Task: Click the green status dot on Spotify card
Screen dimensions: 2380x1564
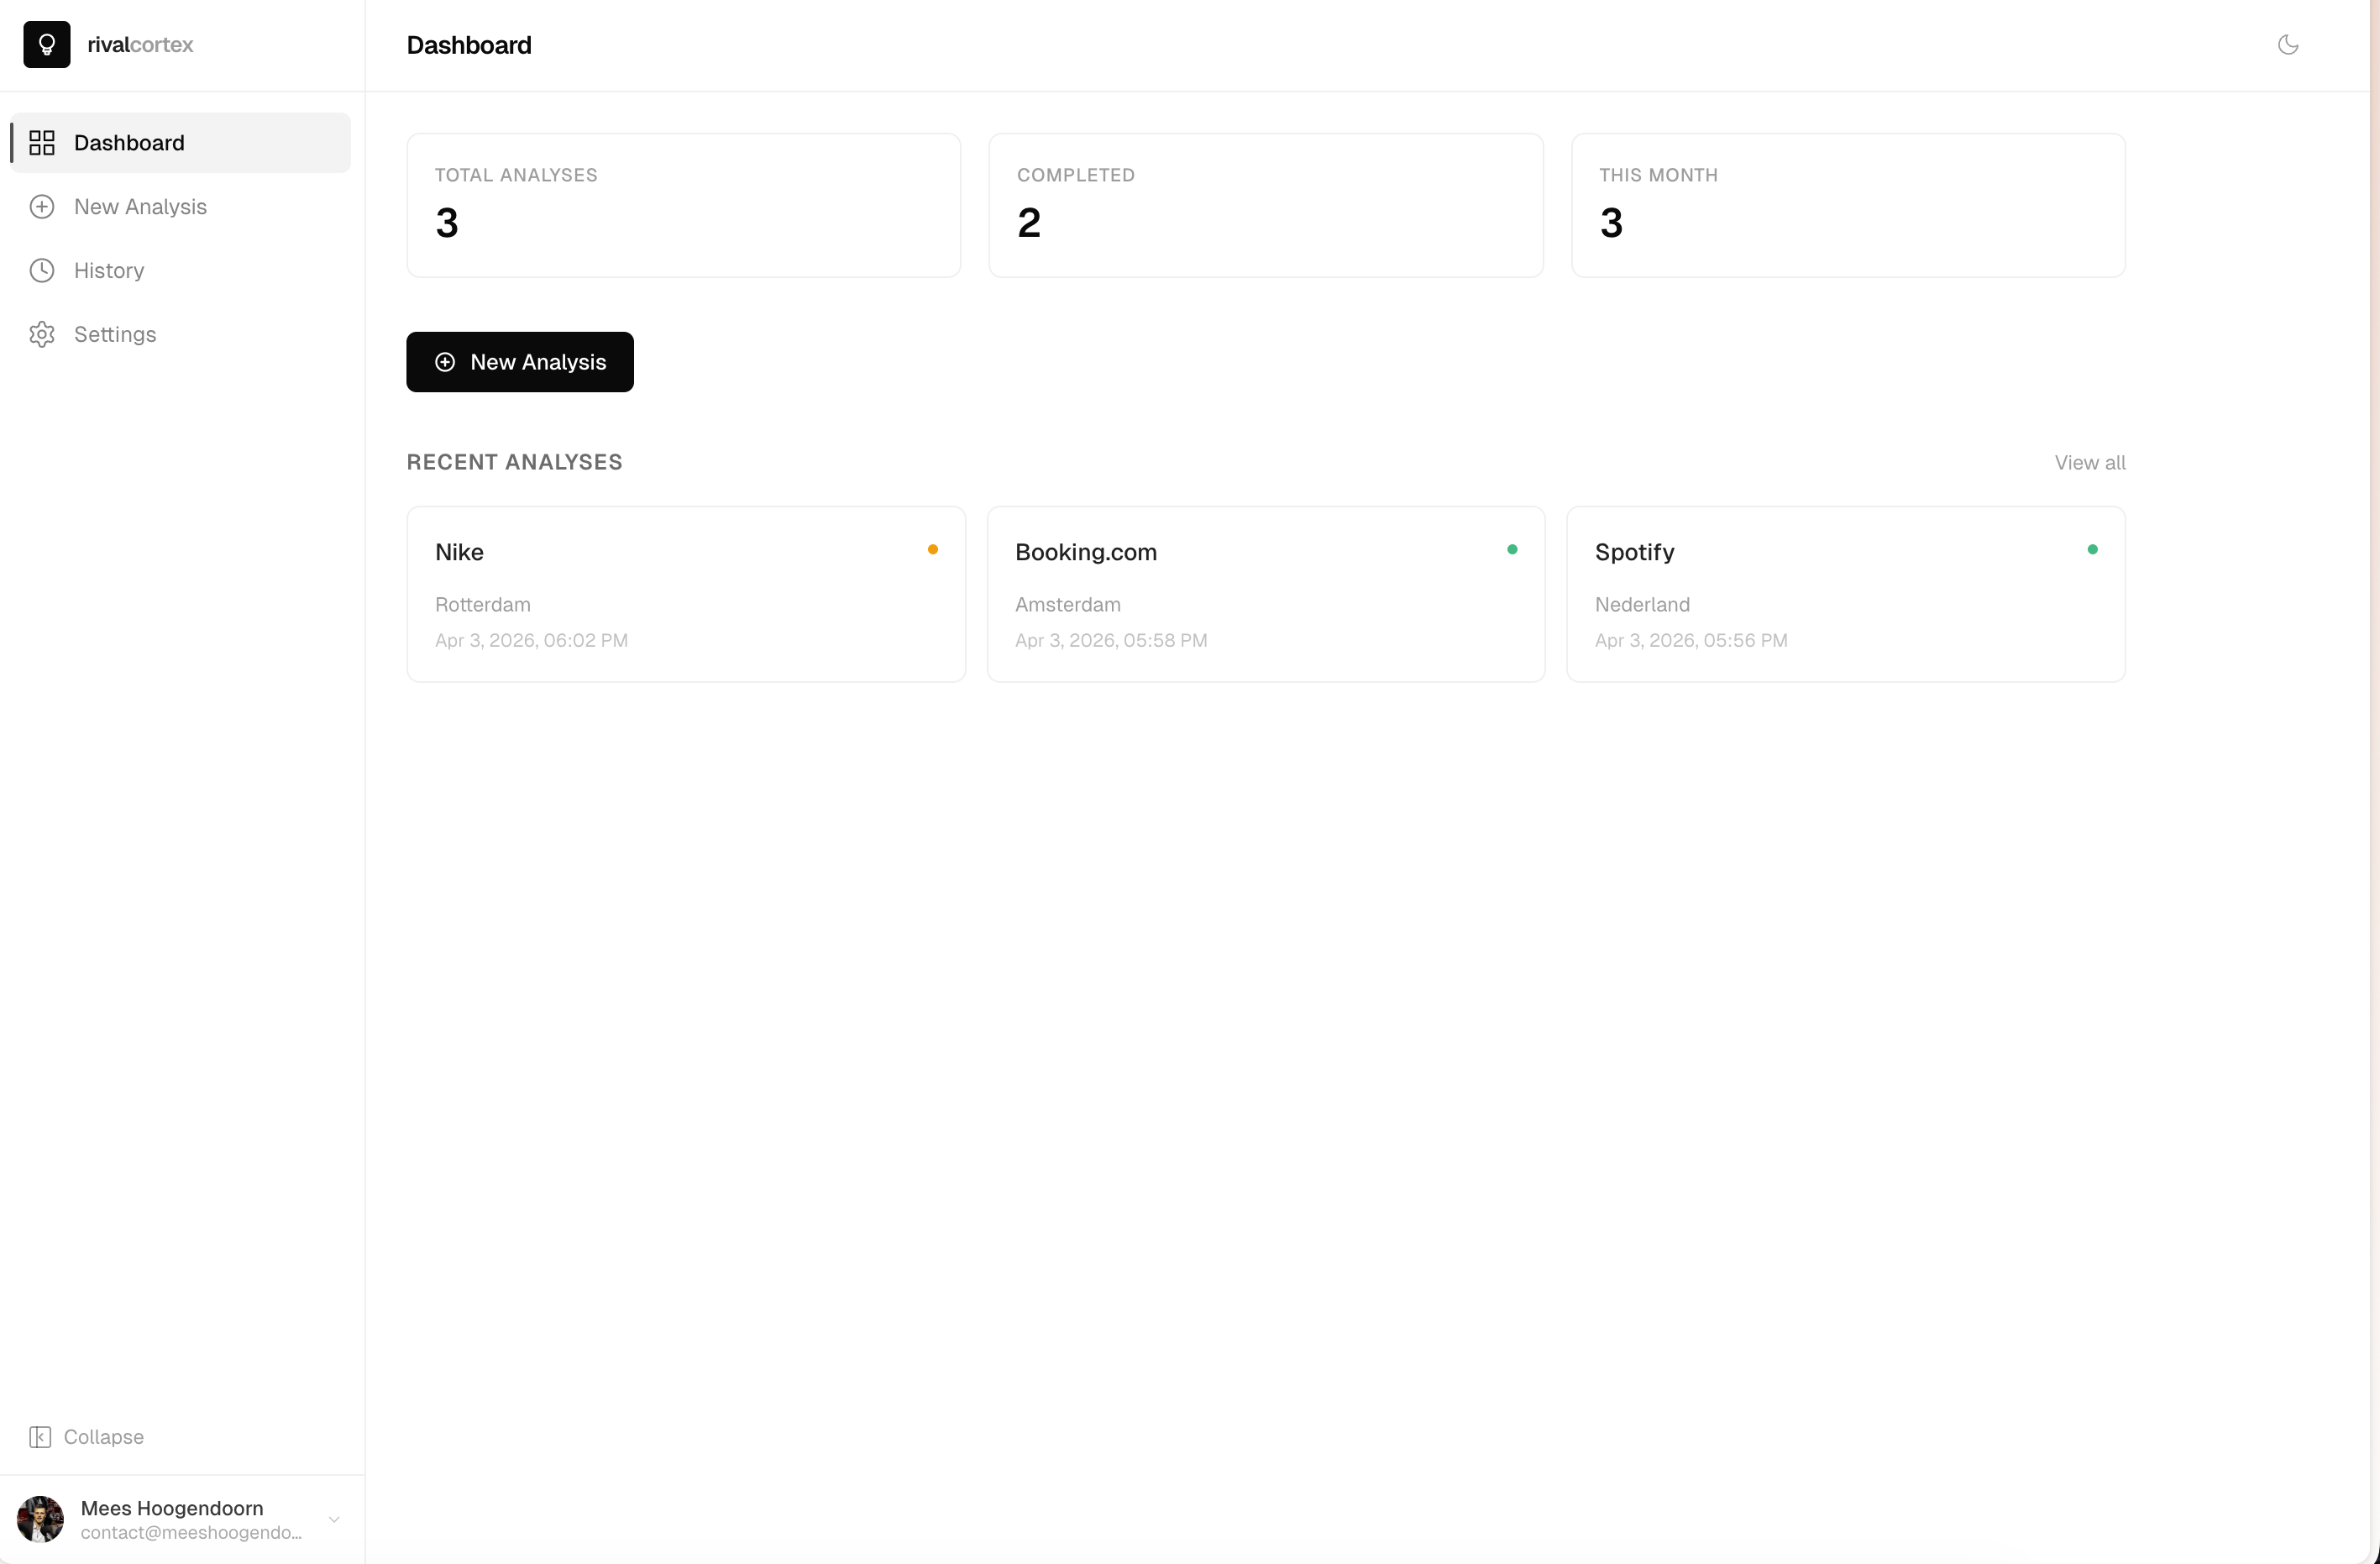Action: point(2092,549)
